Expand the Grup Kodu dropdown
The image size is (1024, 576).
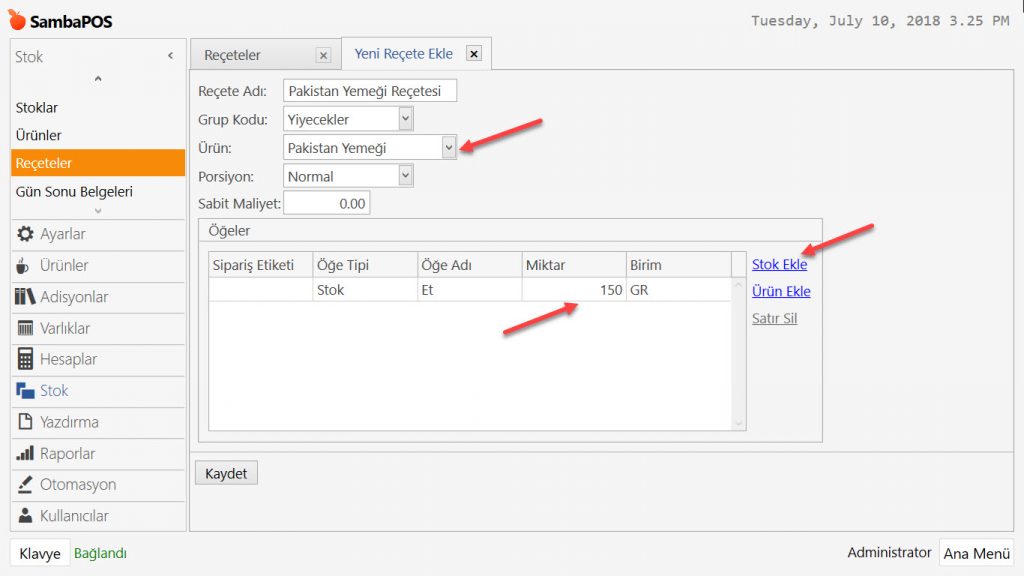(405, 119)
